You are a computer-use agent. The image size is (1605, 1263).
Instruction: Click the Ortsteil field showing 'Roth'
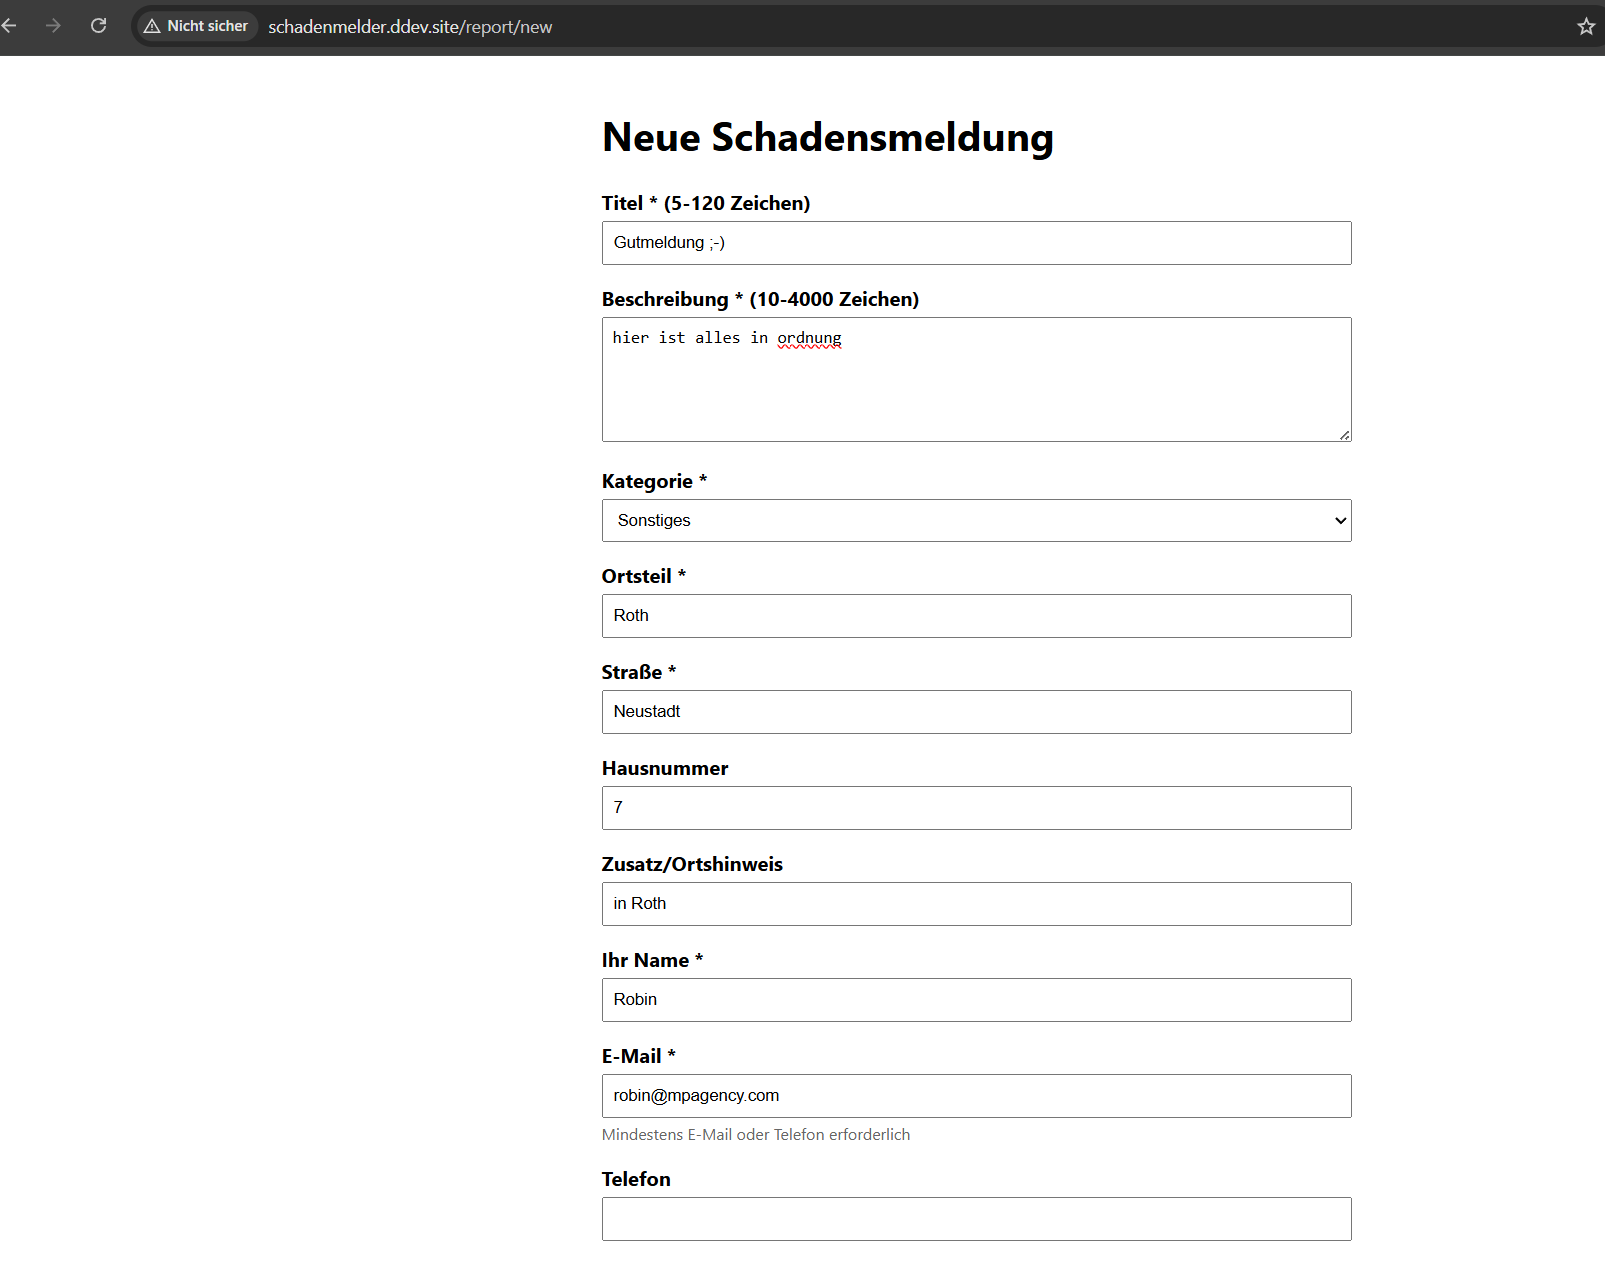976,616
